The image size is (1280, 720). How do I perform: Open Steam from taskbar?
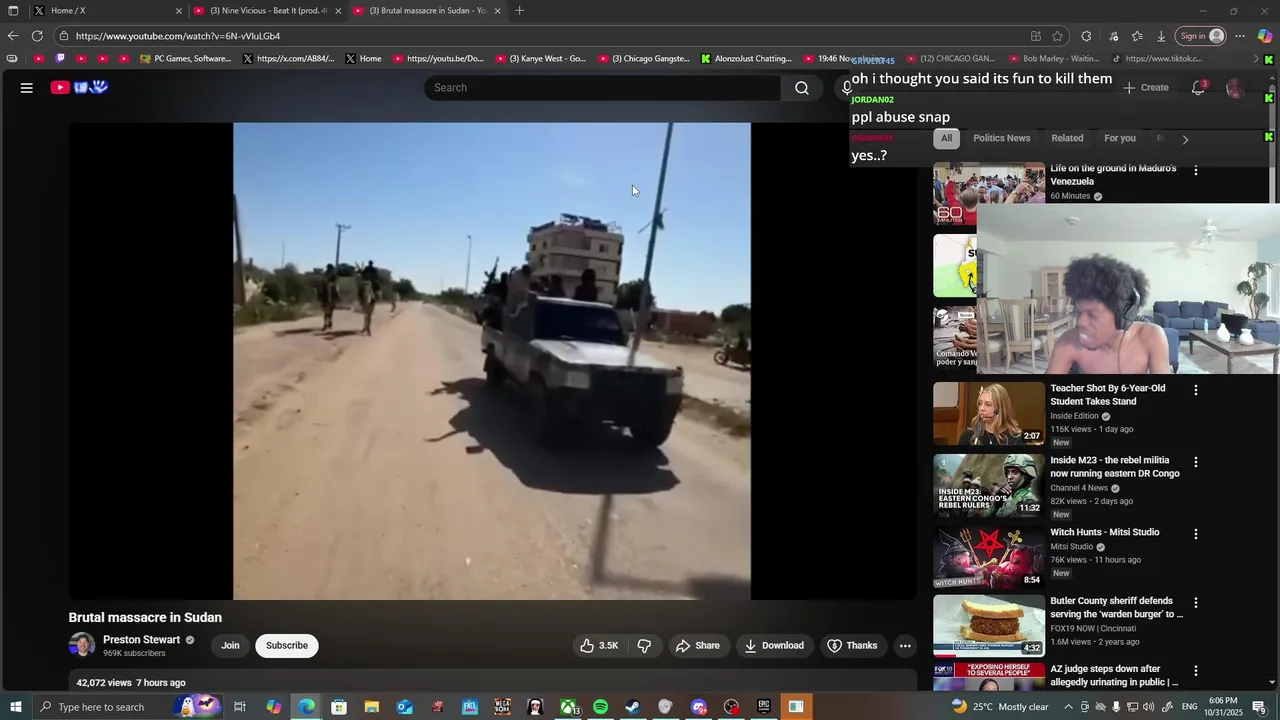tap(632, 707)
